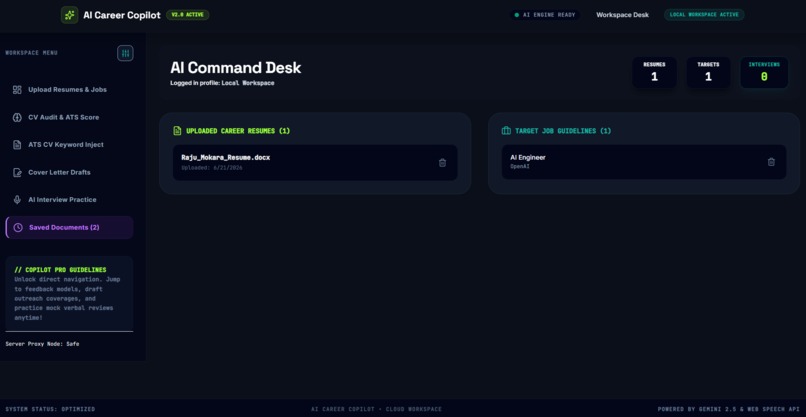The width and height of the screenshot is (806, 417).
Task: Click the UPLOADED CAREER RESUMES (1) heading
Action: (238, 131)
